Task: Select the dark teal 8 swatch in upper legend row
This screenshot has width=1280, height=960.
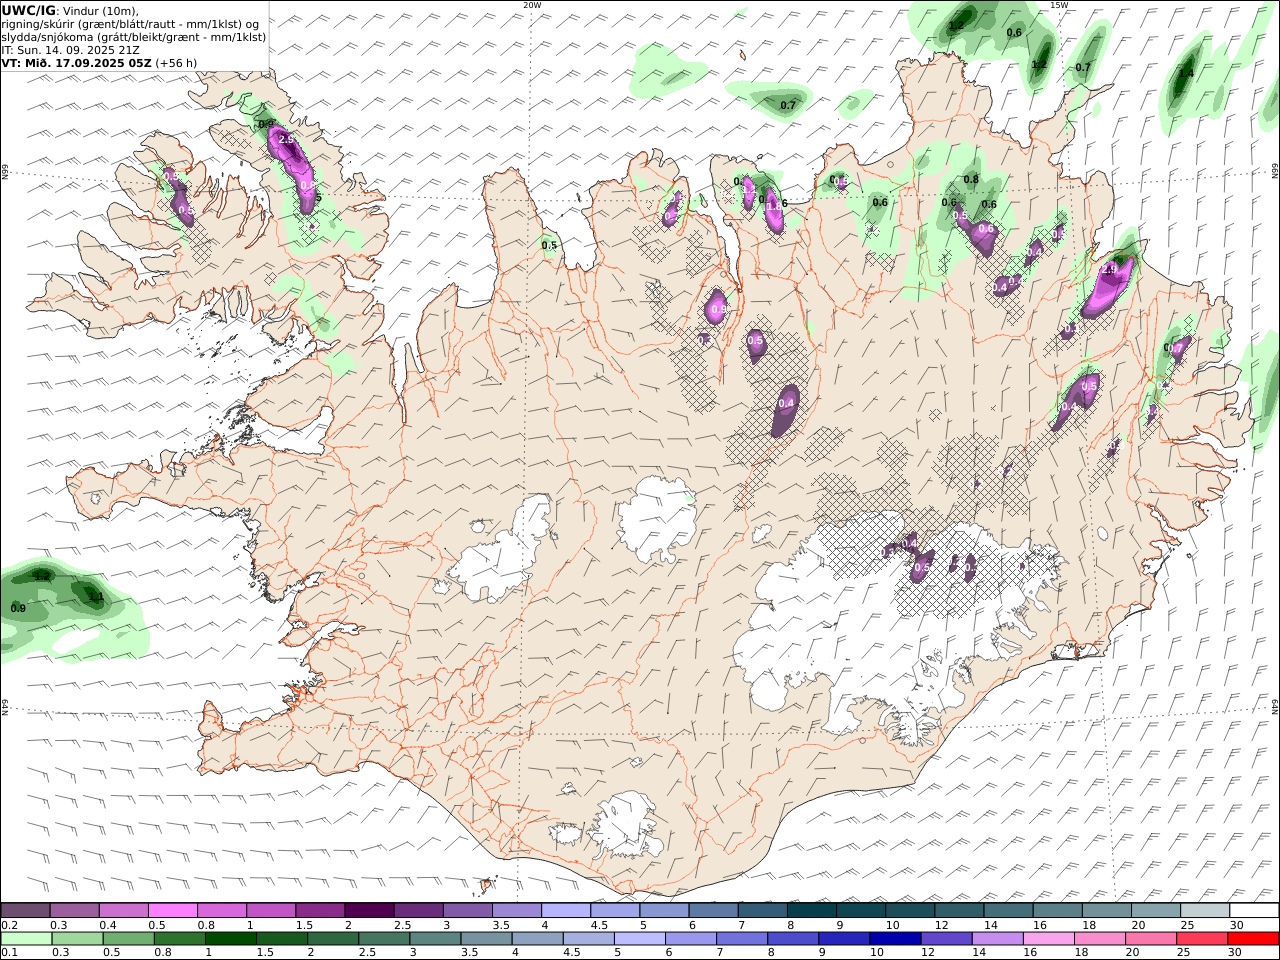Action: click(812, 911)
